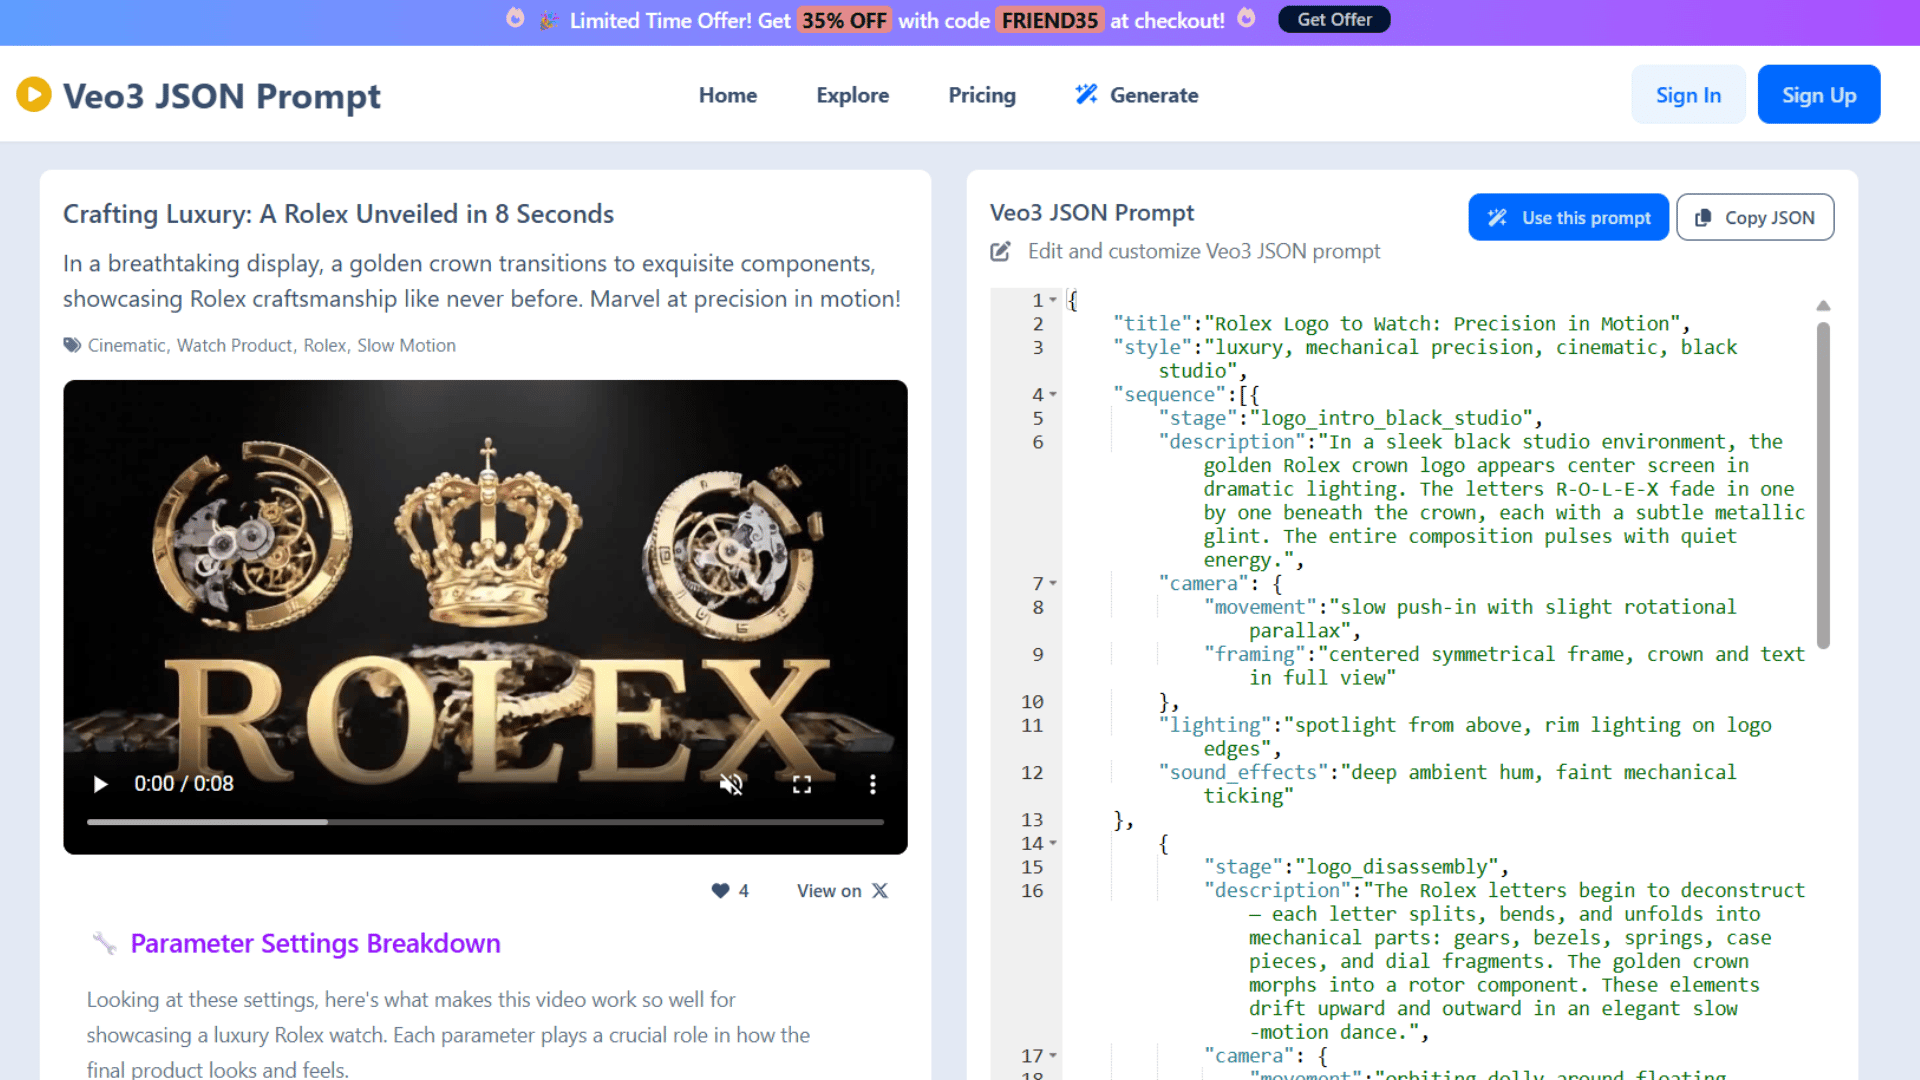The image size is (1920, 1080).
Task: Click edit pencil icon beside customize text
Action: click(1000, 252)
